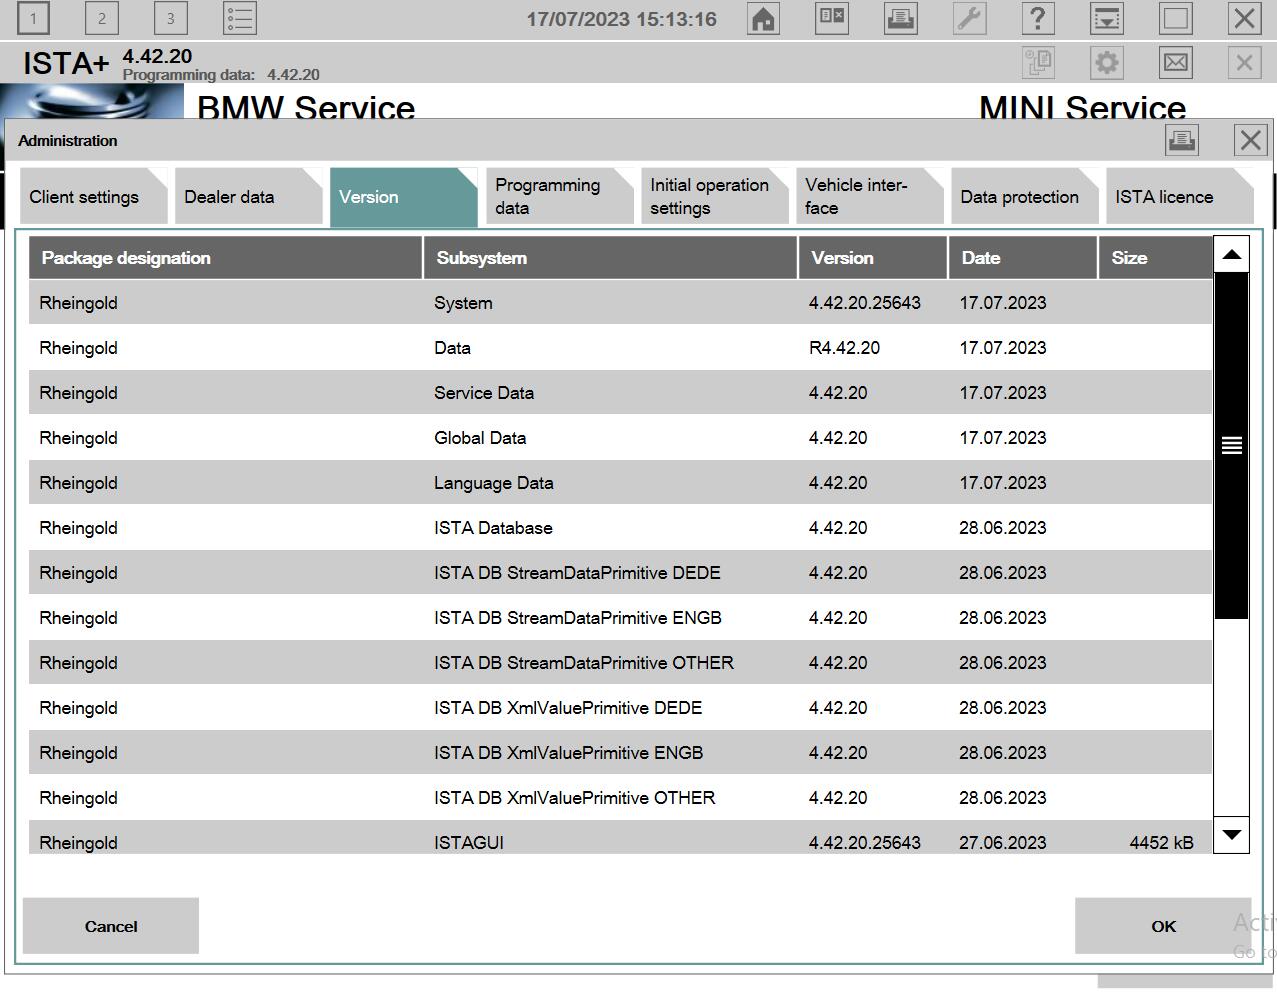Screen dimensions: 1277x997
Task: Click scrollbar up arrow in version table
Action: [1232, 255]
